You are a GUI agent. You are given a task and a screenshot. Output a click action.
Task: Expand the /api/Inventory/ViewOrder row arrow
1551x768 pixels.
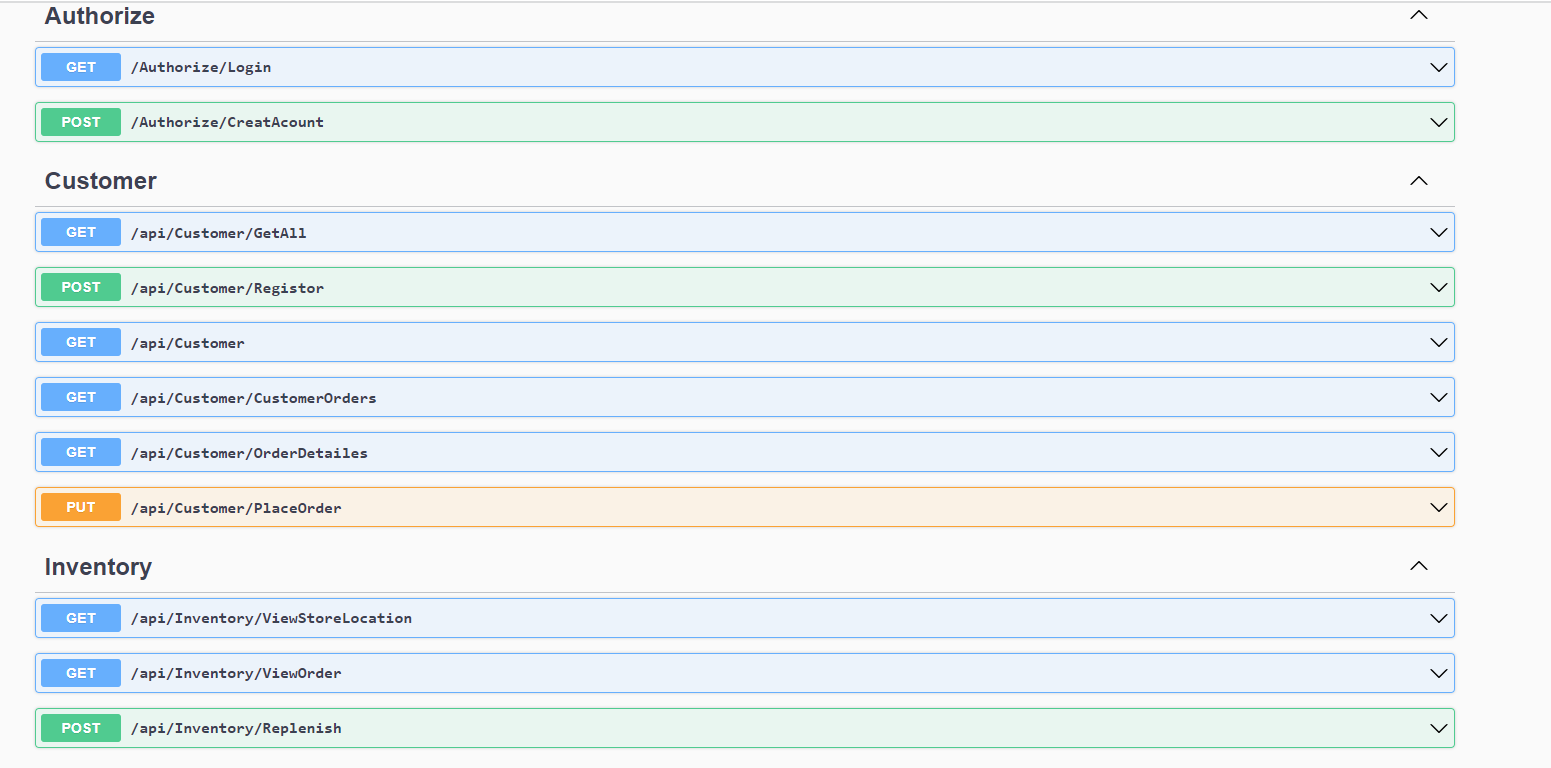(x=1439, y=674)
